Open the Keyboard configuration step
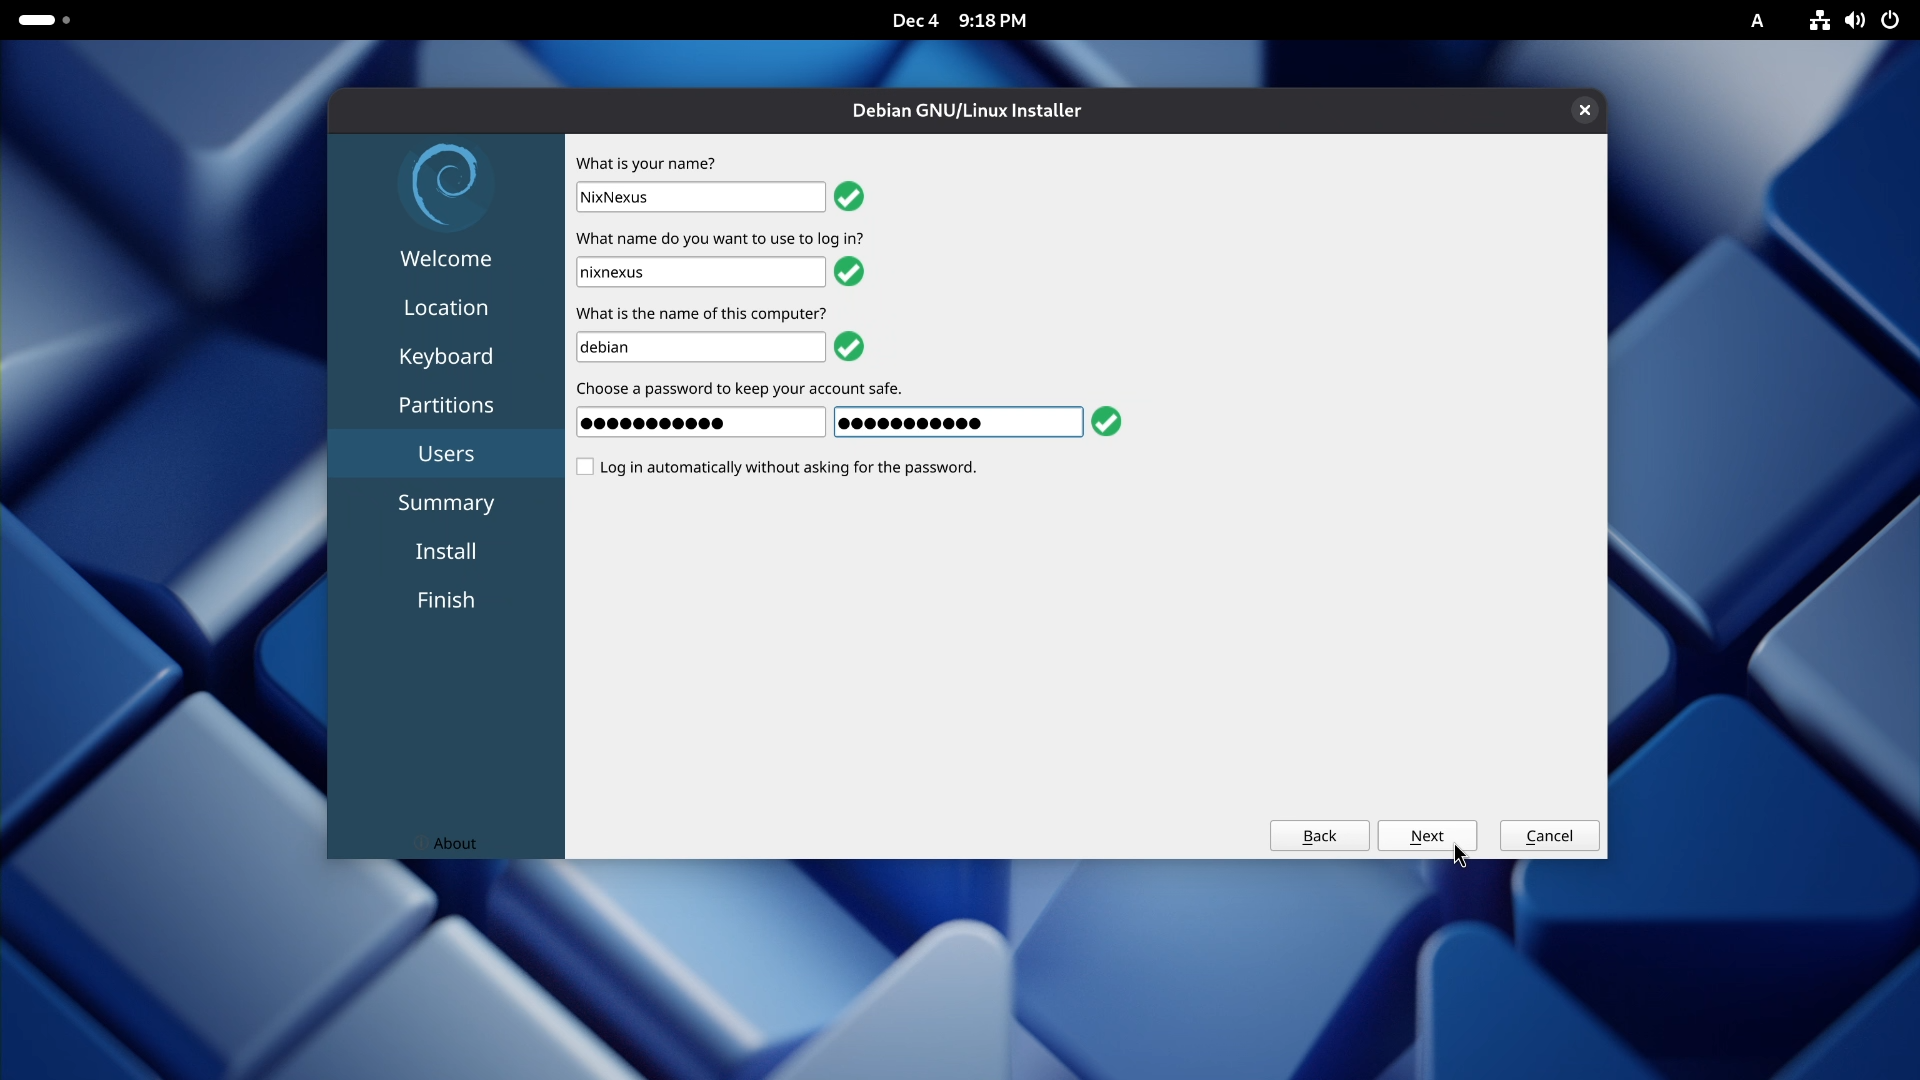The height and width of the screenshot is (1080, 1920). click(x=446, y=356)
